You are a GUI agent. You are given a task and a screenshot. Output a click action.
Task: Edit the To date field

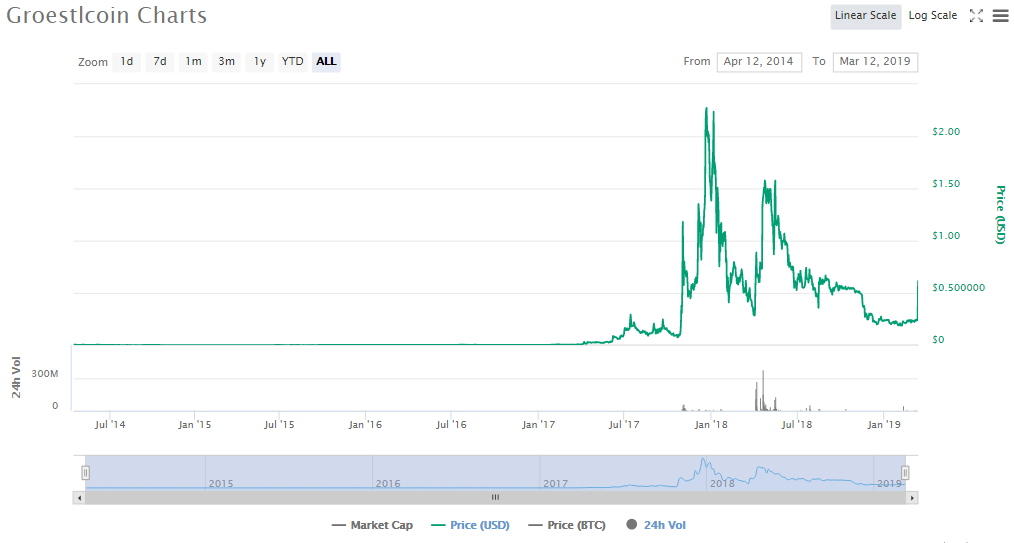[x=875, y=61]
